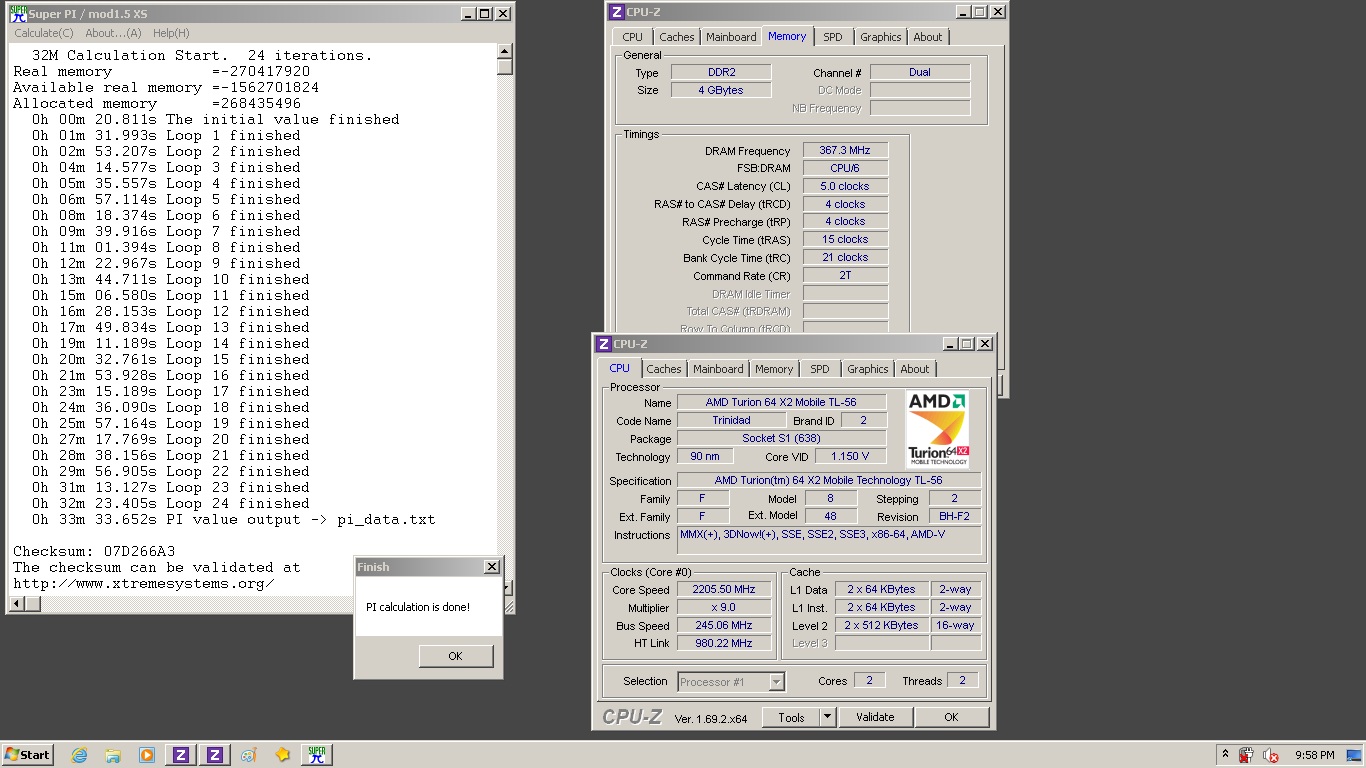Open the Paint taskbar icon
The height and width of the screenshot is (768, 1366).
pos(248,755)
